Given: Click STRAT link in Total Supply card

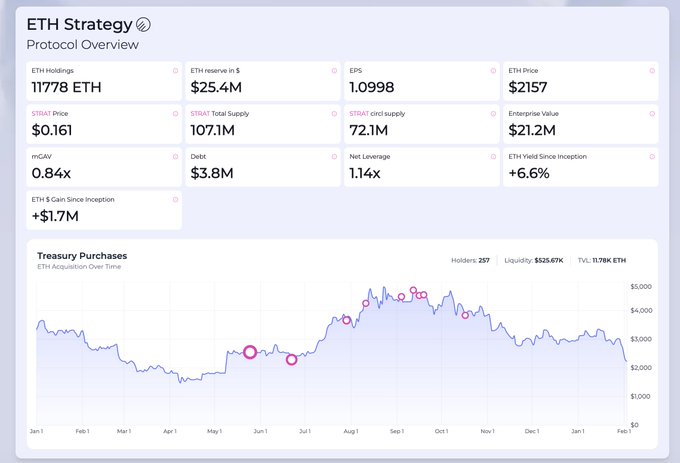Looking at the screenshot, I should [x=199, y=114].
